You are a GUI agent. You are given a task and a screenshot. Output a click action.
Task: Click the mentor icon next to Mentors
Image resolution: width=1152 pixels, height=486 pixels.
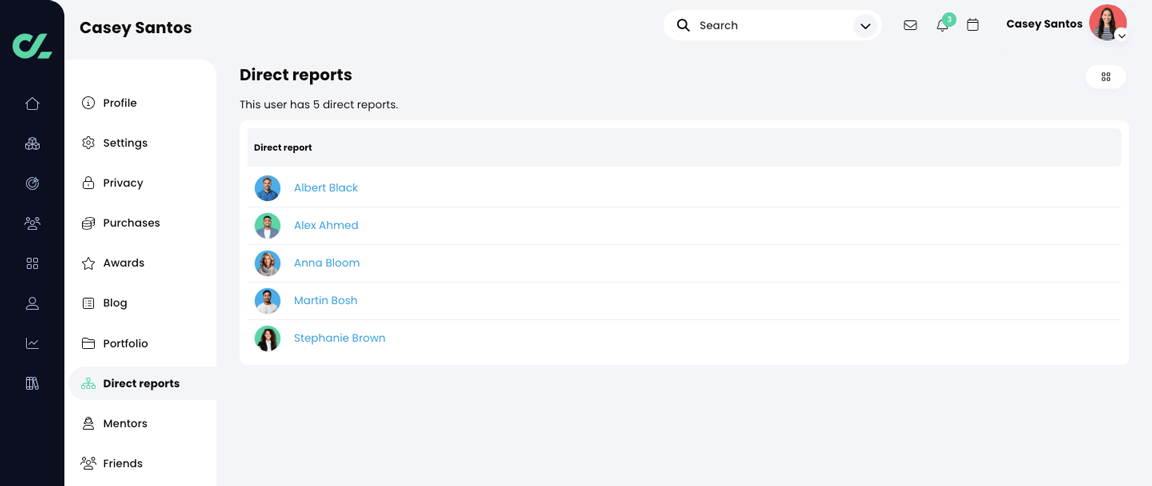tap(88, 424)
